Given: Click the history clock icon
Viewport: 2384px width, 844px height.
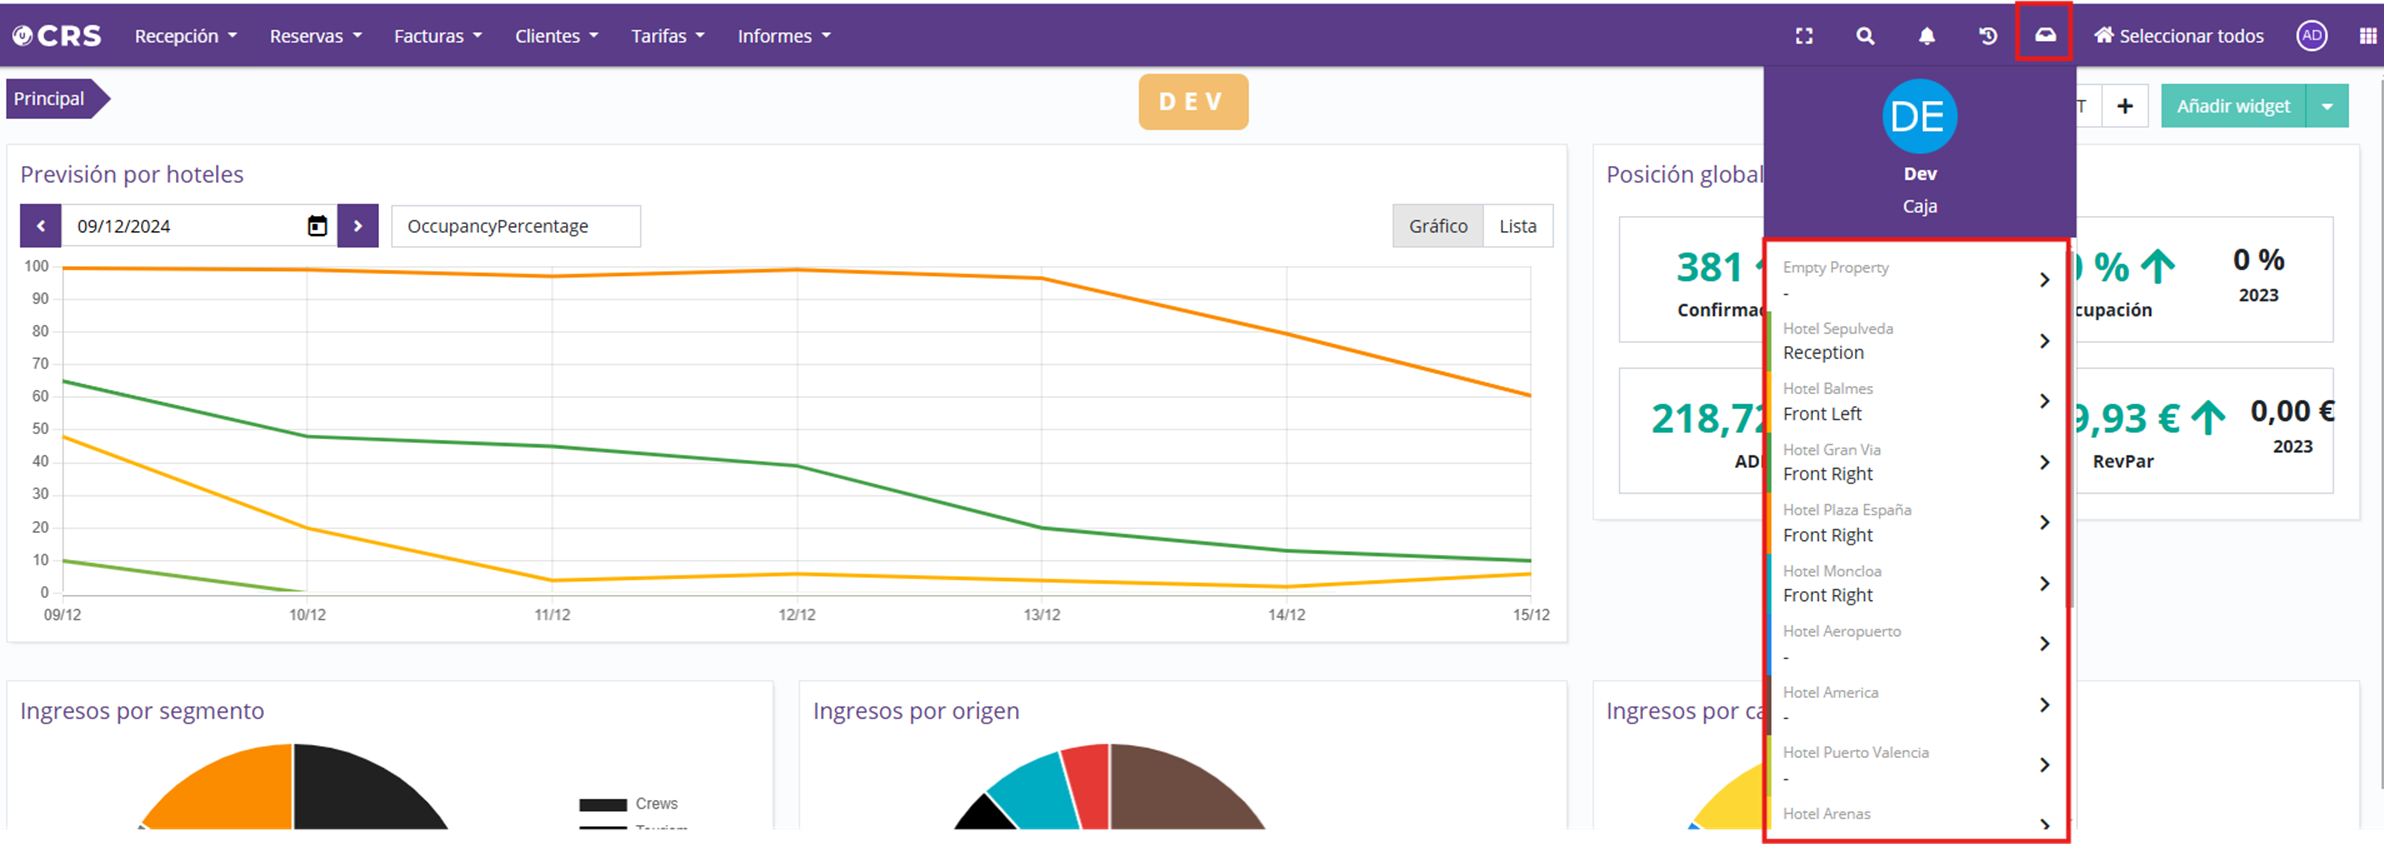Looking at the screenshot, I should point(1988,36).
